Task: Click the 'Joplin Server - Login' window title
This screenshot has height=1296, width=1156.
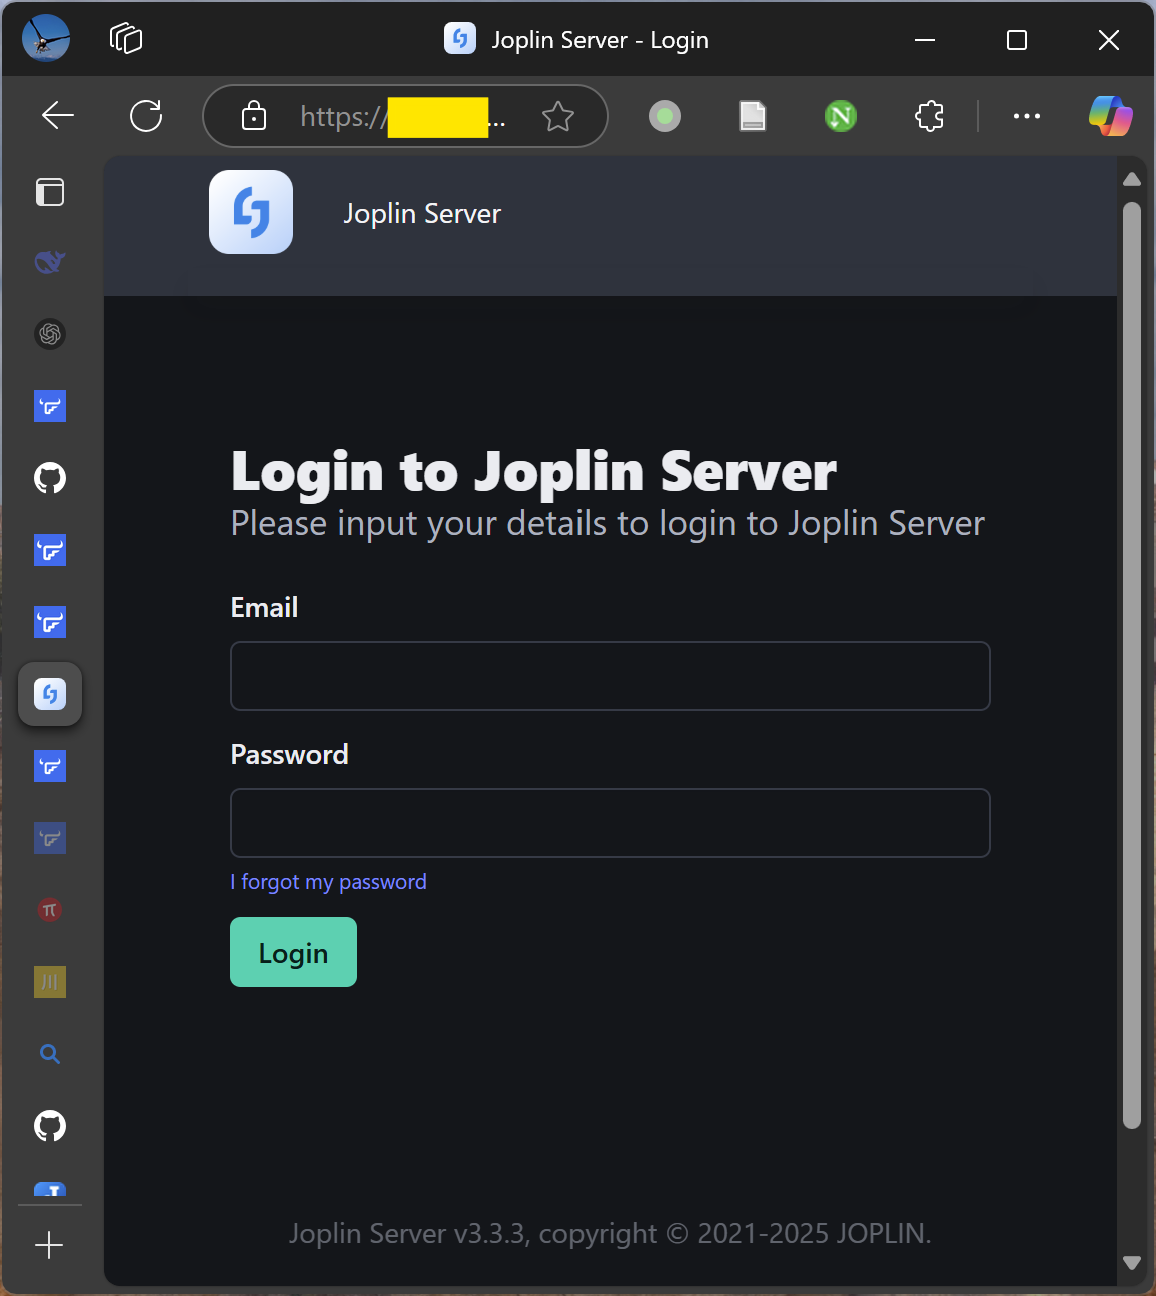Action: coord(600,40)
